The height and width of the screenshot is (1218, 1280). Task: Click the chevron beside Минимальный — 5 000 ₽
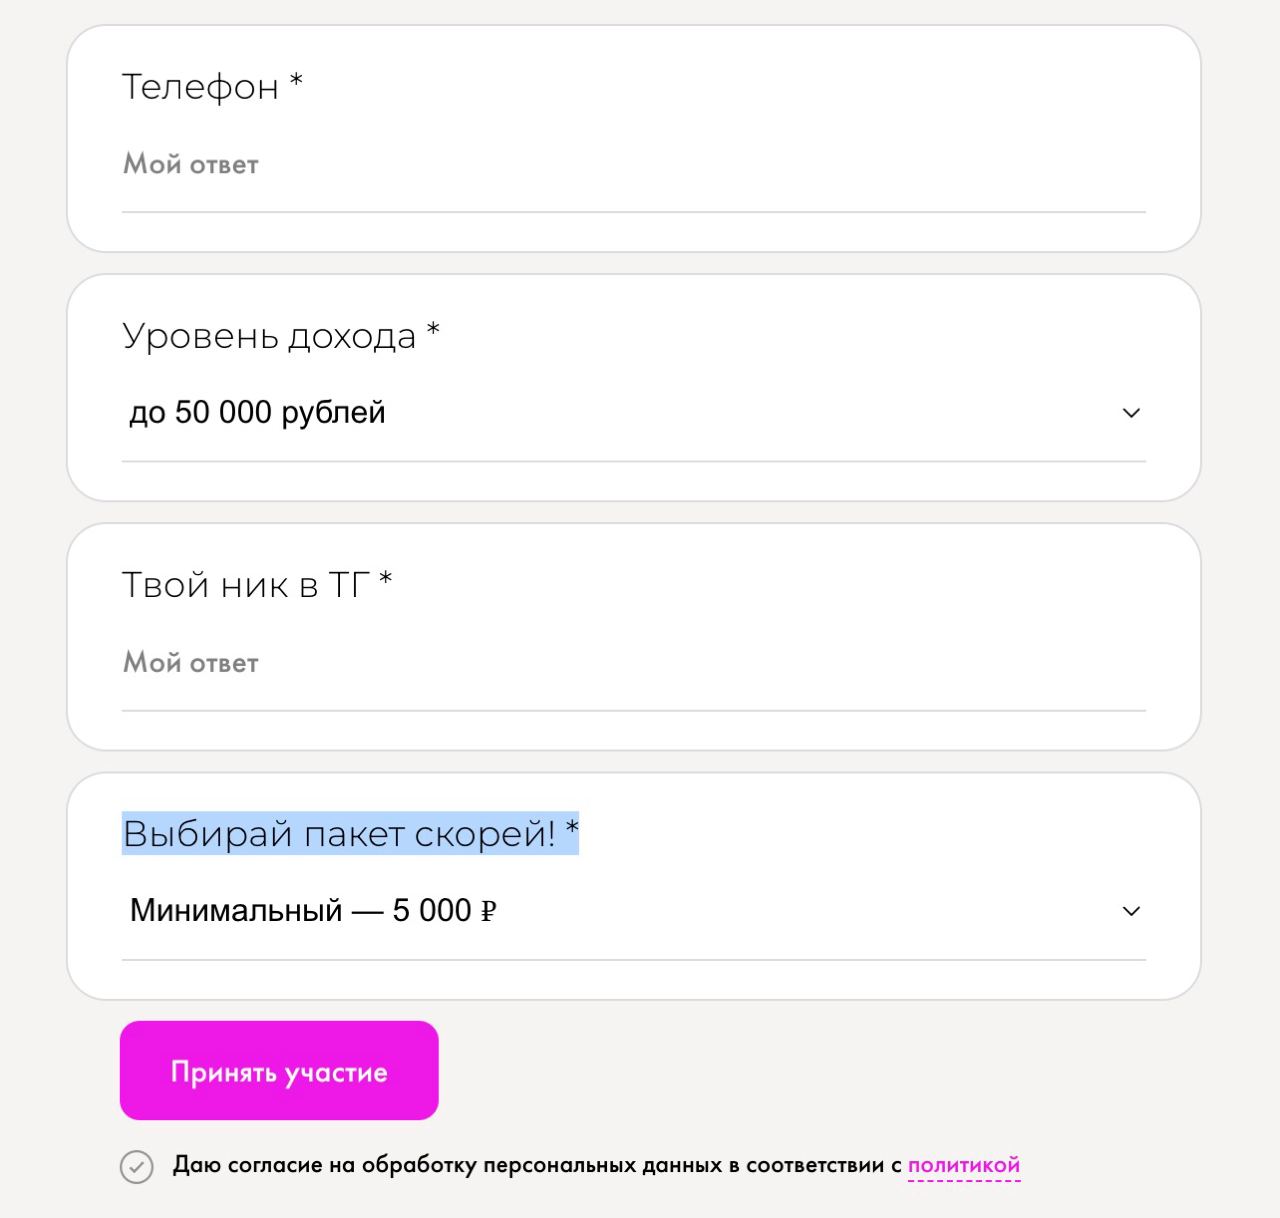[x=1131, y=911]
